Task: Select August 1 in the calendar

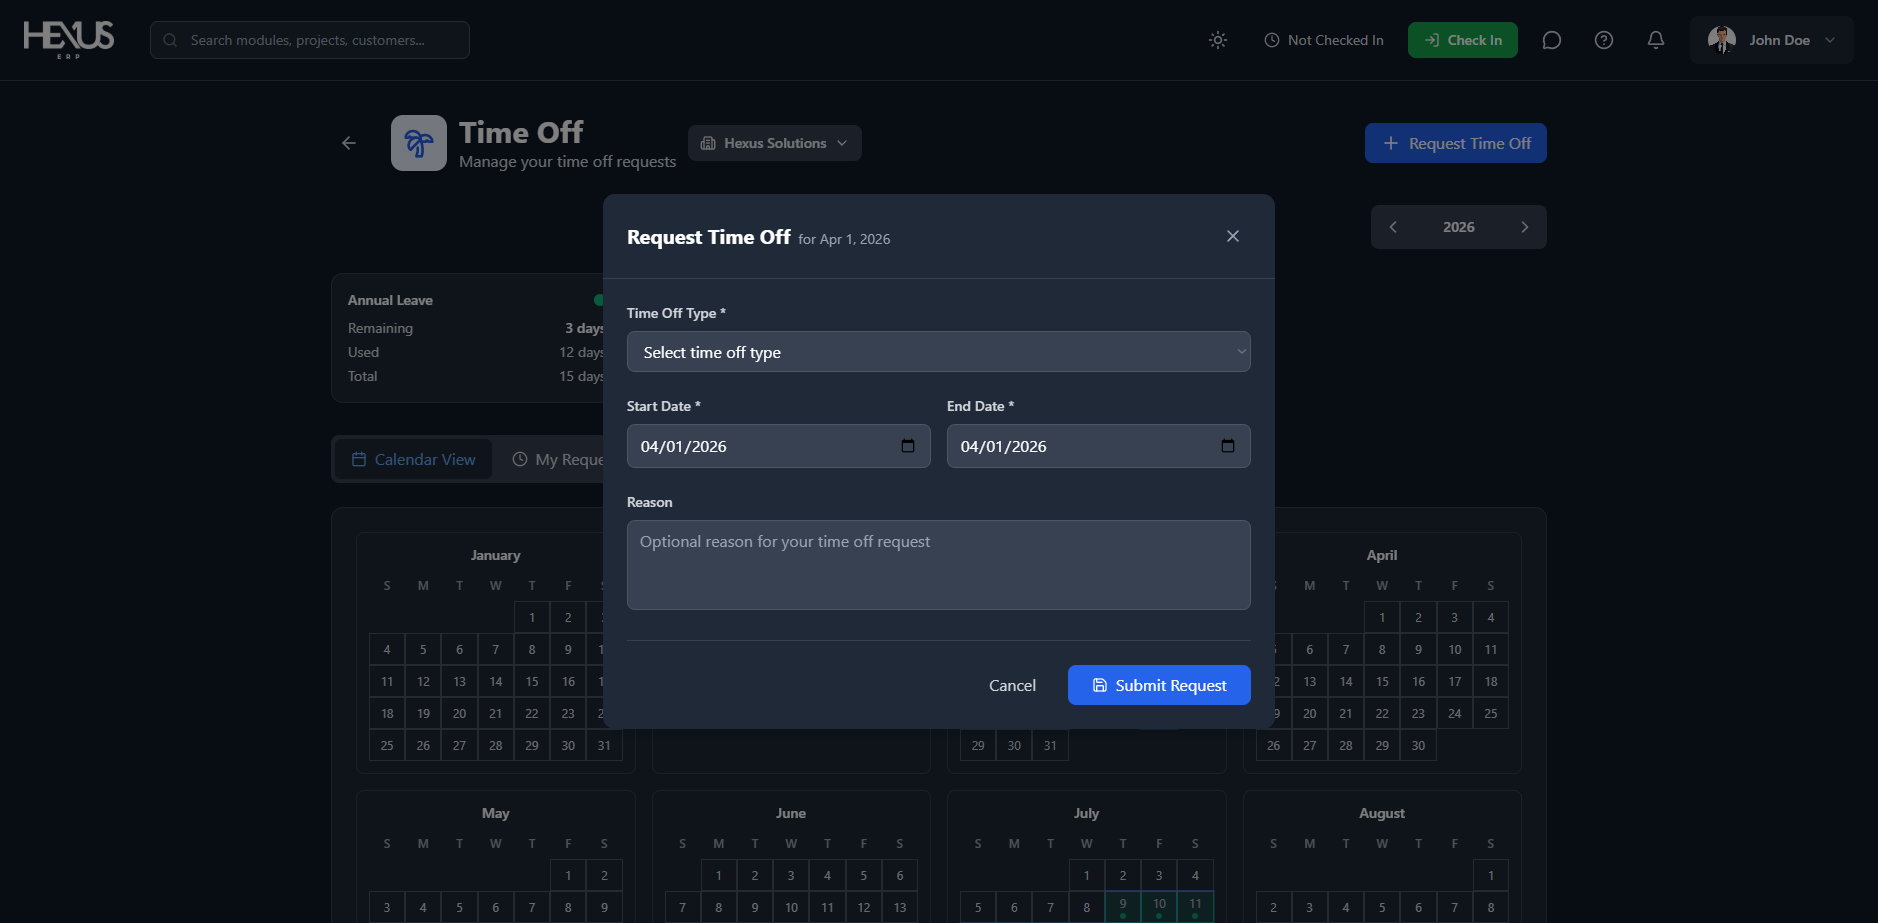Action: coord(1491,876)
